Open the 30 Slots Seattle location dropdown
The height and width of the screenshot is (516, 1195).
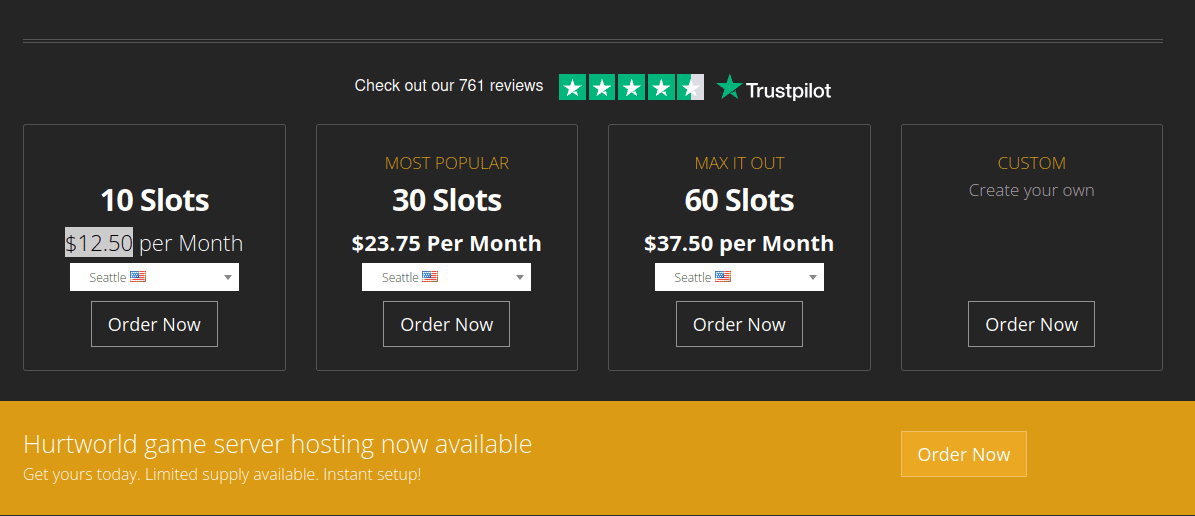click(446, 277)
